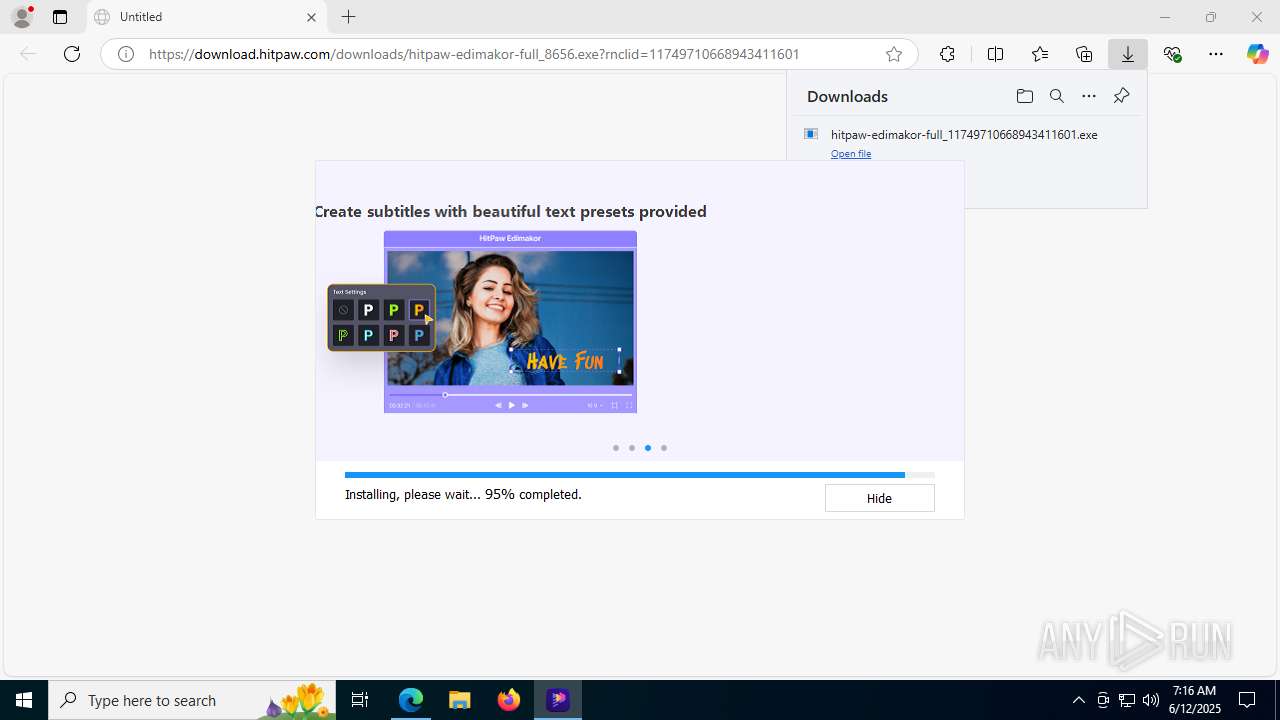Open the network tray icon
The height and width of the screenshot is (720, 1280).
point(1127,700)
